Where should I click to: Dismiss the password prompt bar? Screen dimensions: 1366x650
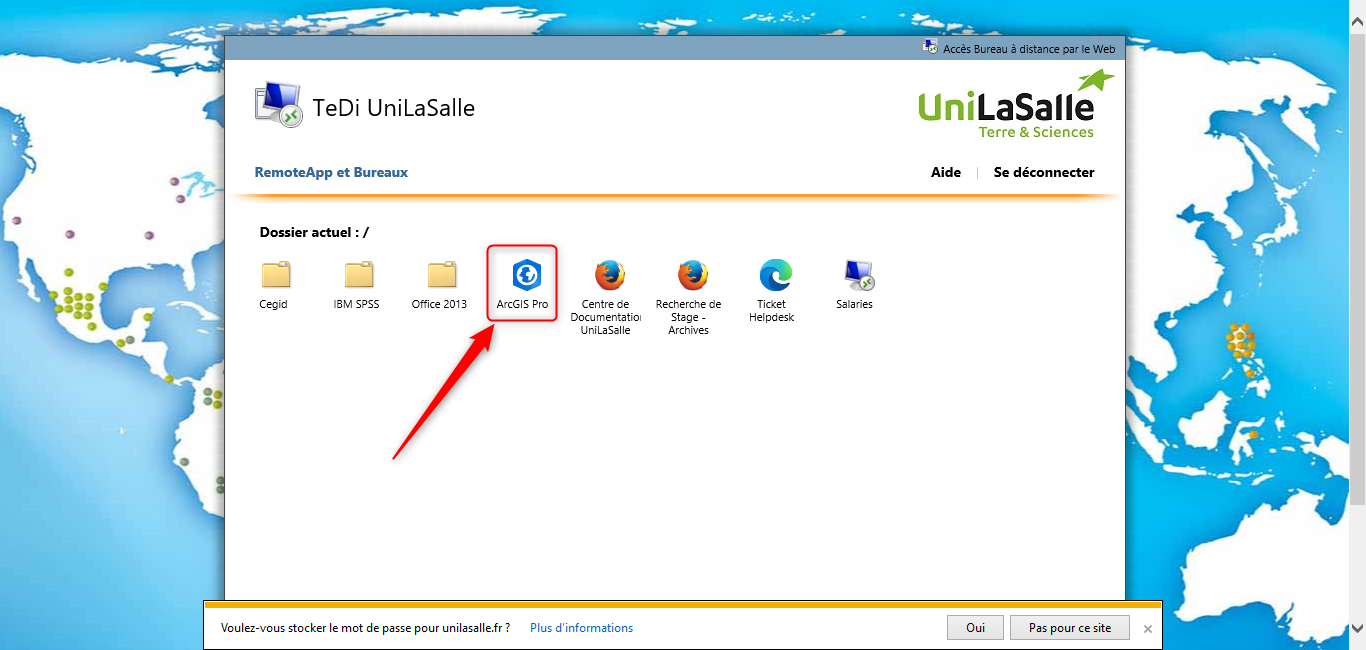(1148, 629)
